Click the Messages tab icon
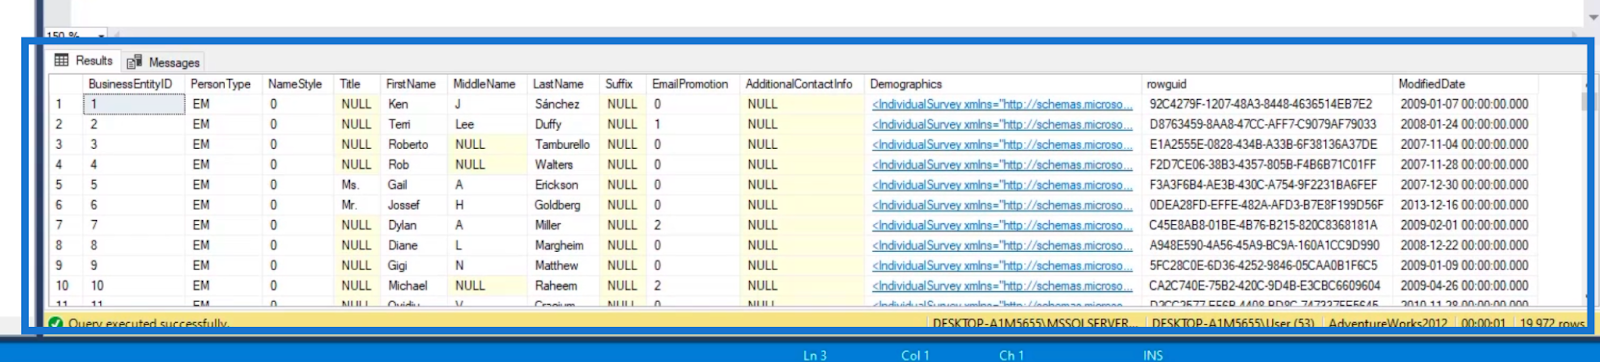This screenshot has height=362, width=1600. pyautogui.click(x=134, y=62)
